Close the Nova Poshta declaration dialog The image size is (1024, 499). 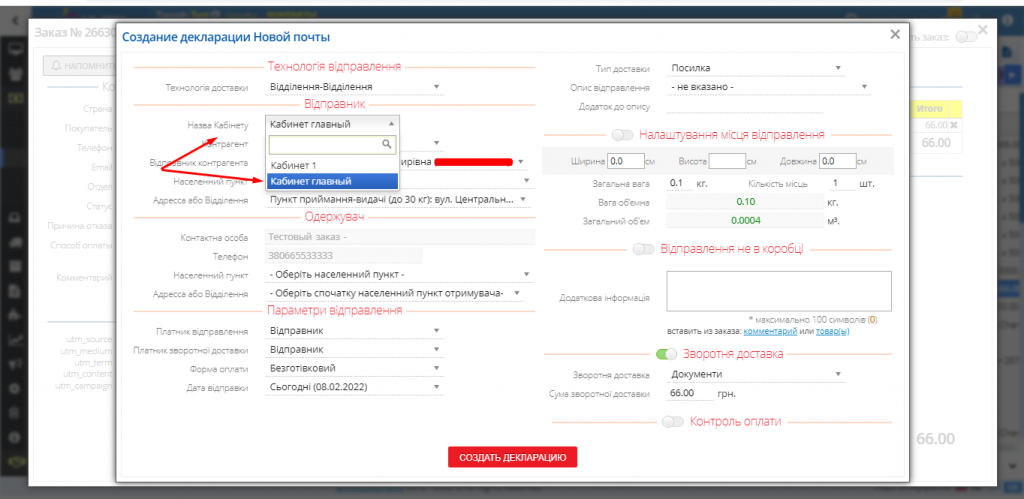coord(895,35)
